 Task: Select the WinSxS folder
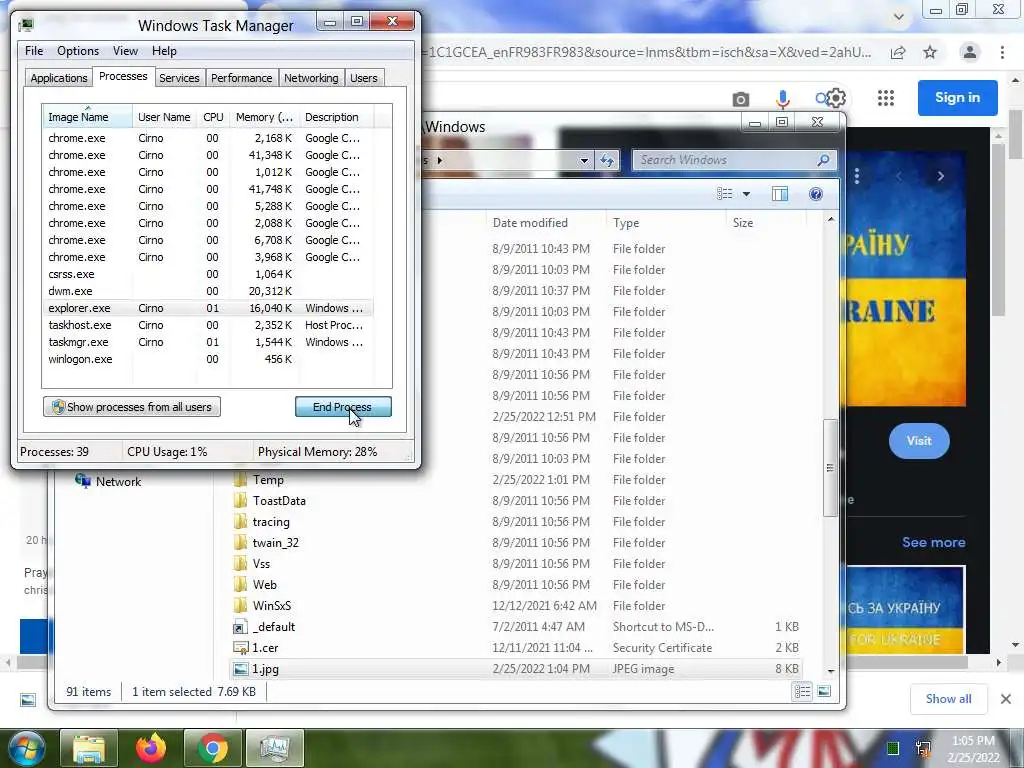(x=272, y=605)
